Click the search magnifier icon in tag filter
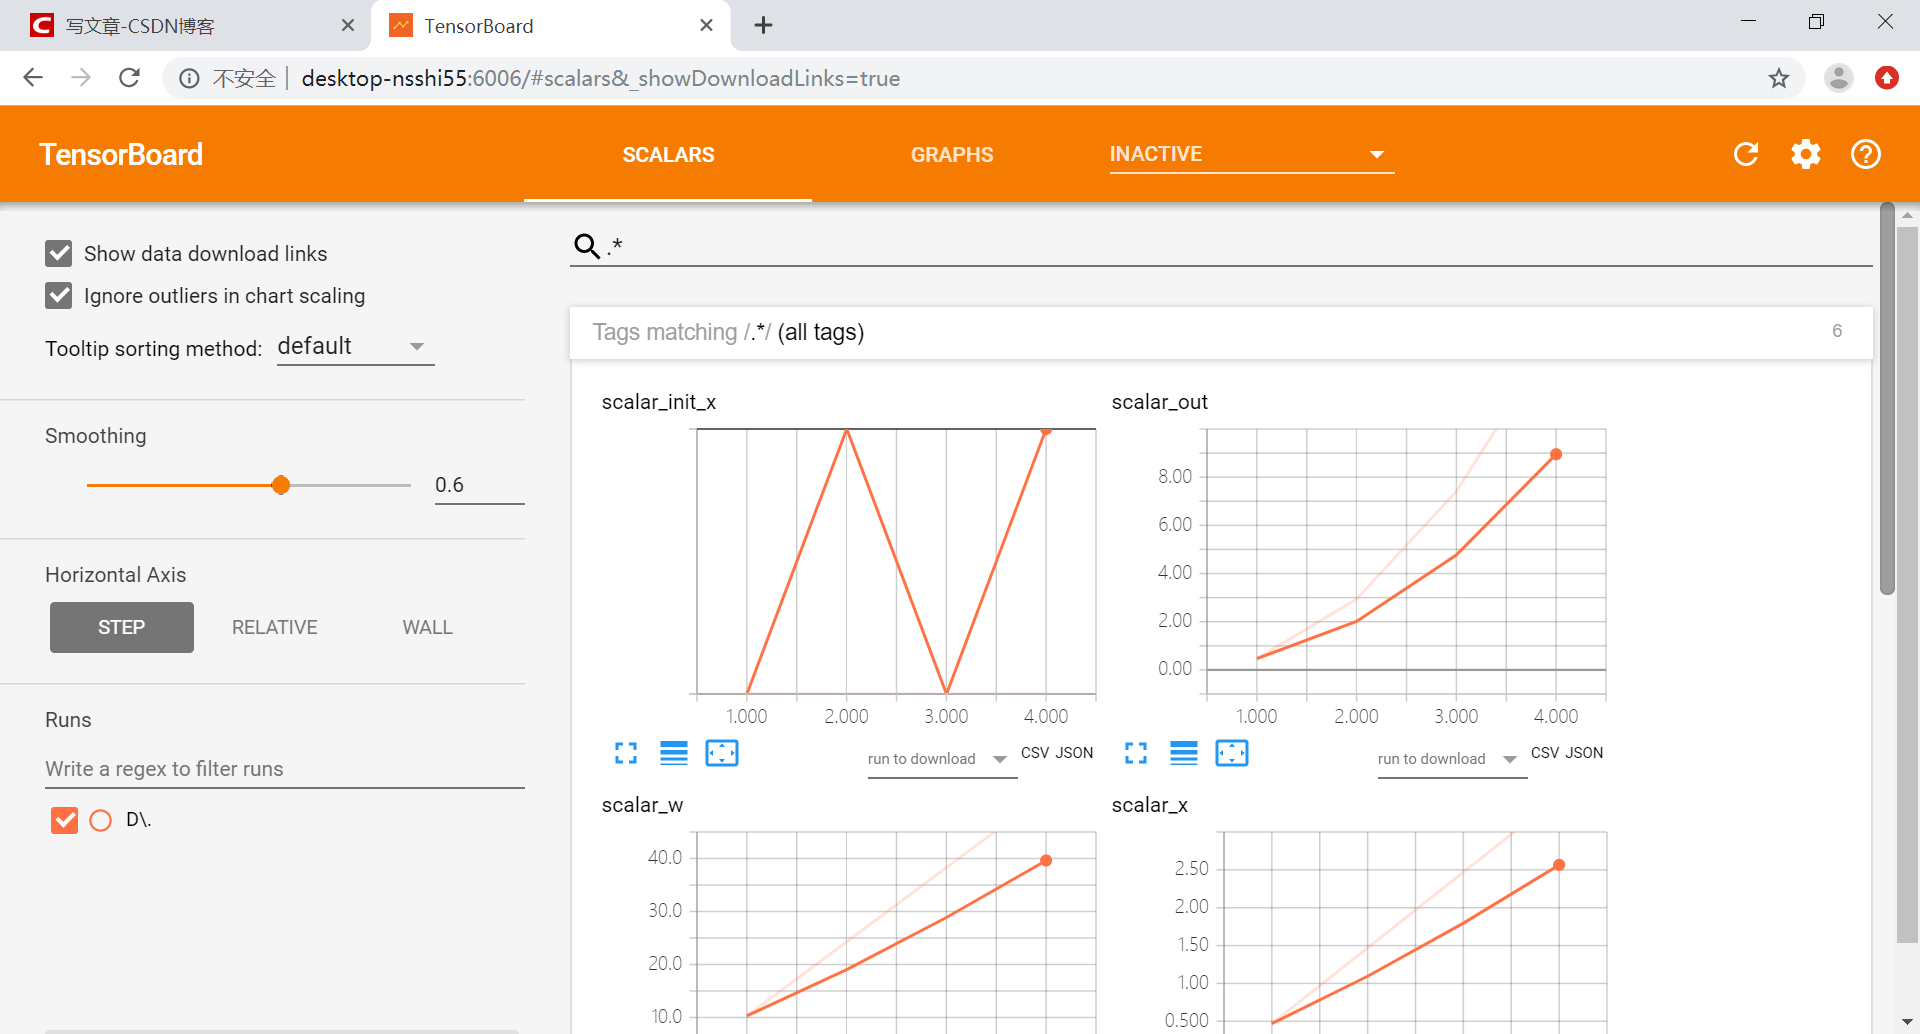The height and width of the screenshot is (1034, 1920). click(x=587, y=245)
